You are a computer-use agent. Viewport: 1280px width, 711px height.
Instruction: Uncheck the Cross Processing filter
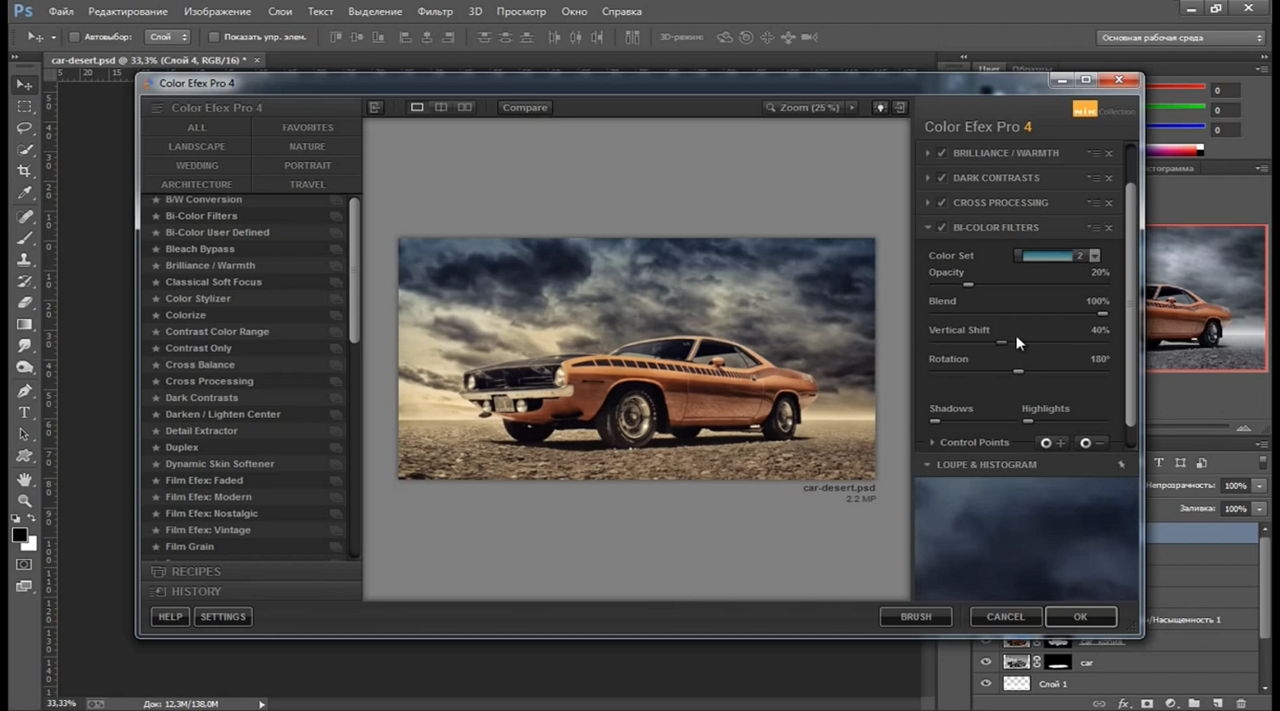[942, 203]
